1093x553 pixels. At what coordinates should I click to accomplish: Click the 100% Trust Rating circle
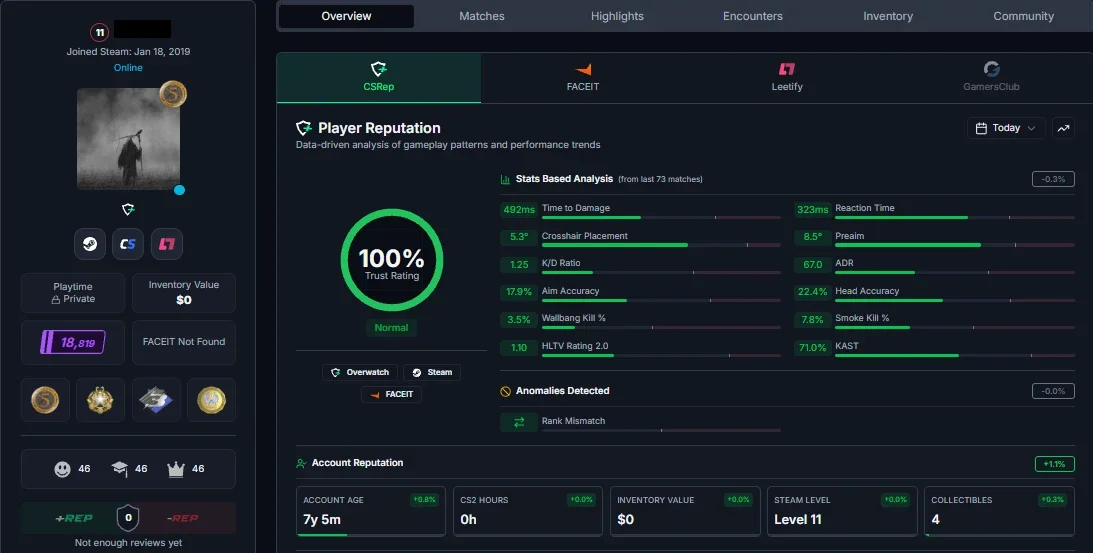click(x=392, y=259)
